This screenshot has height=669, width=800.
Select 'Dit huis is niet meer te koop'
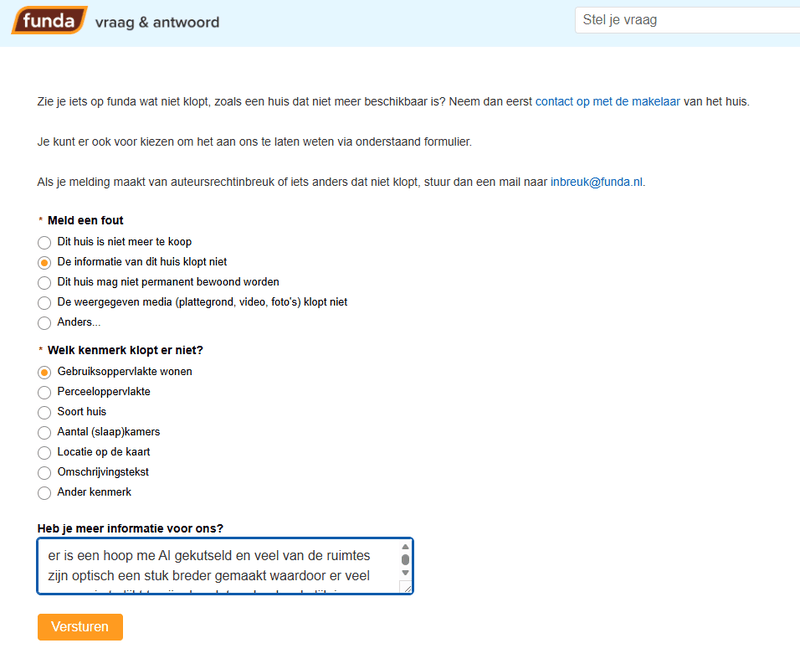[x=44, y=242]
